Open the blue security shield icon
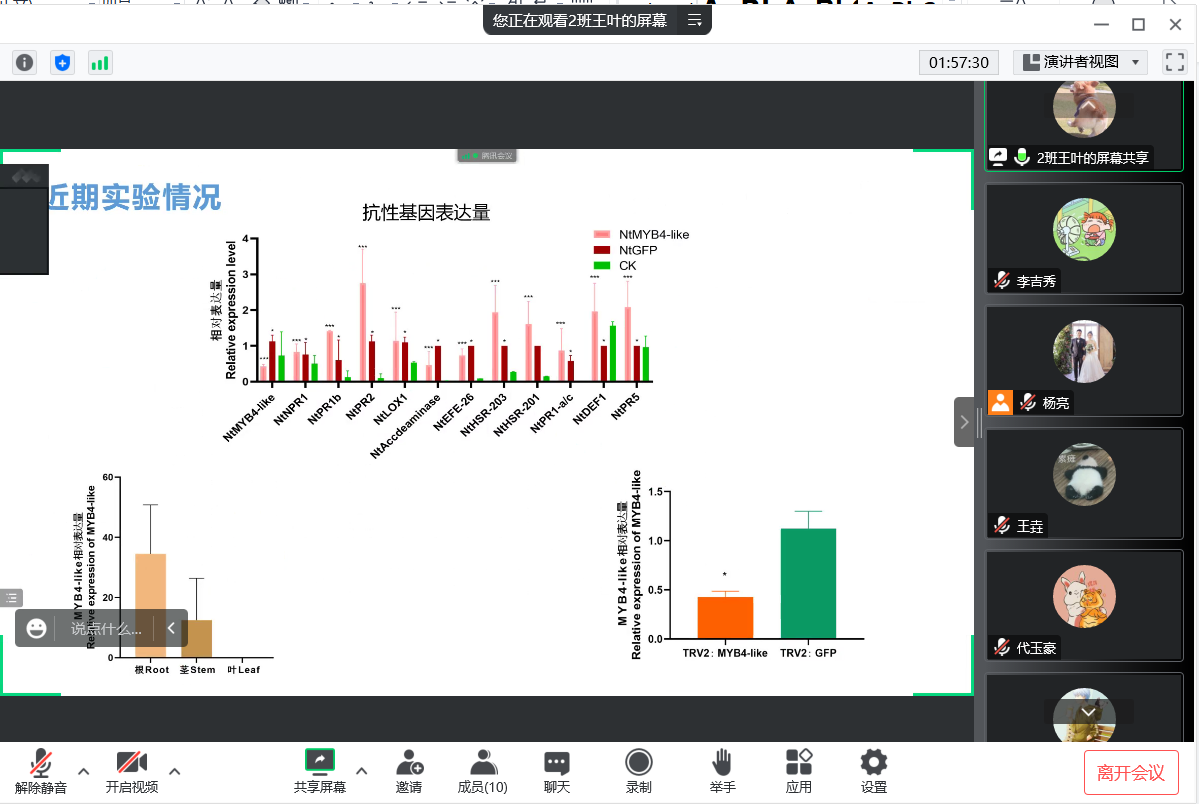Screen dimensions: 1199x804 point(62,62)
